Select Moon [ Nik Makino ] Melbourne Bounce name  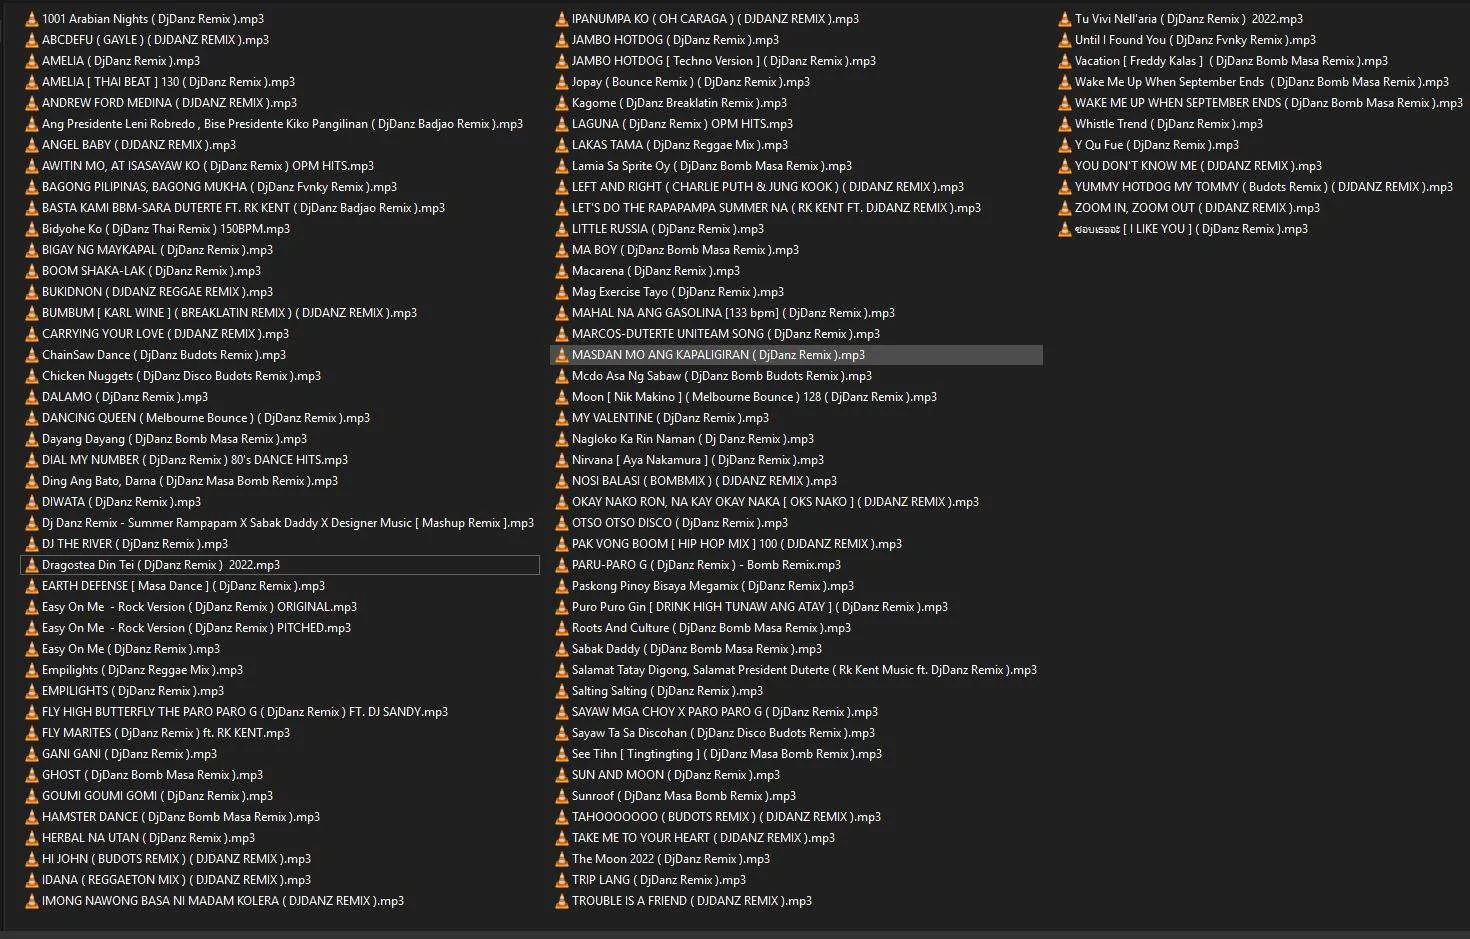click(x=754, y=397)
